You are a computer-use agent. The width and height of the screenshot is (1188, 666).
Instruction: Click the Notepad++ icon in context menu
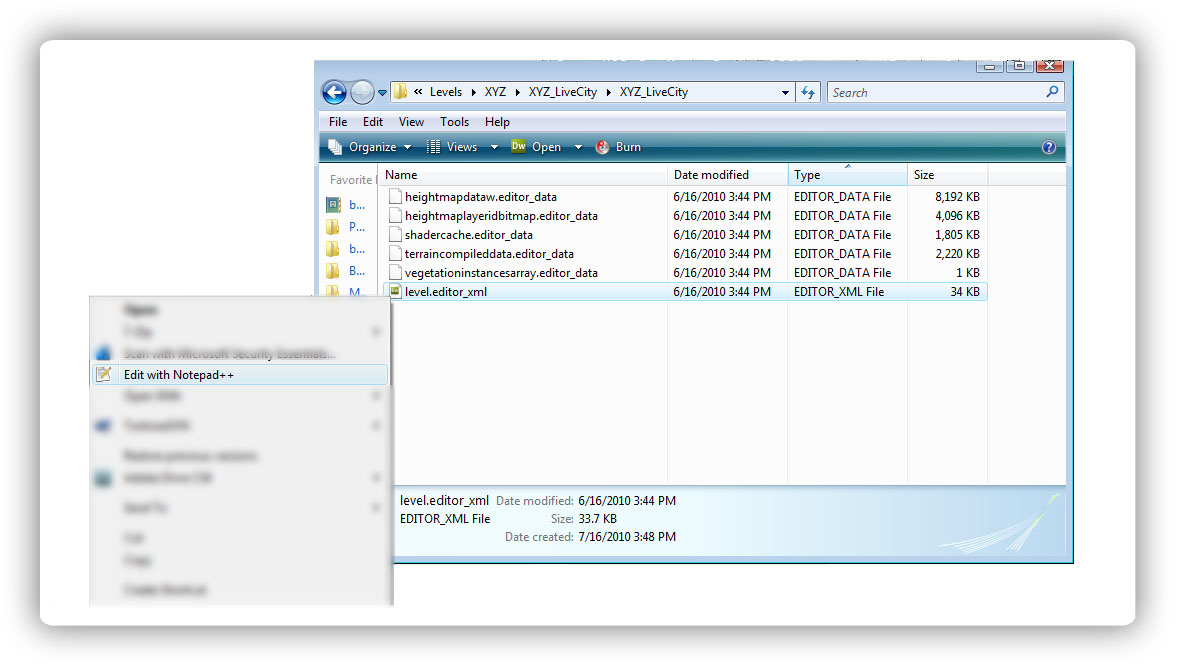104,374
